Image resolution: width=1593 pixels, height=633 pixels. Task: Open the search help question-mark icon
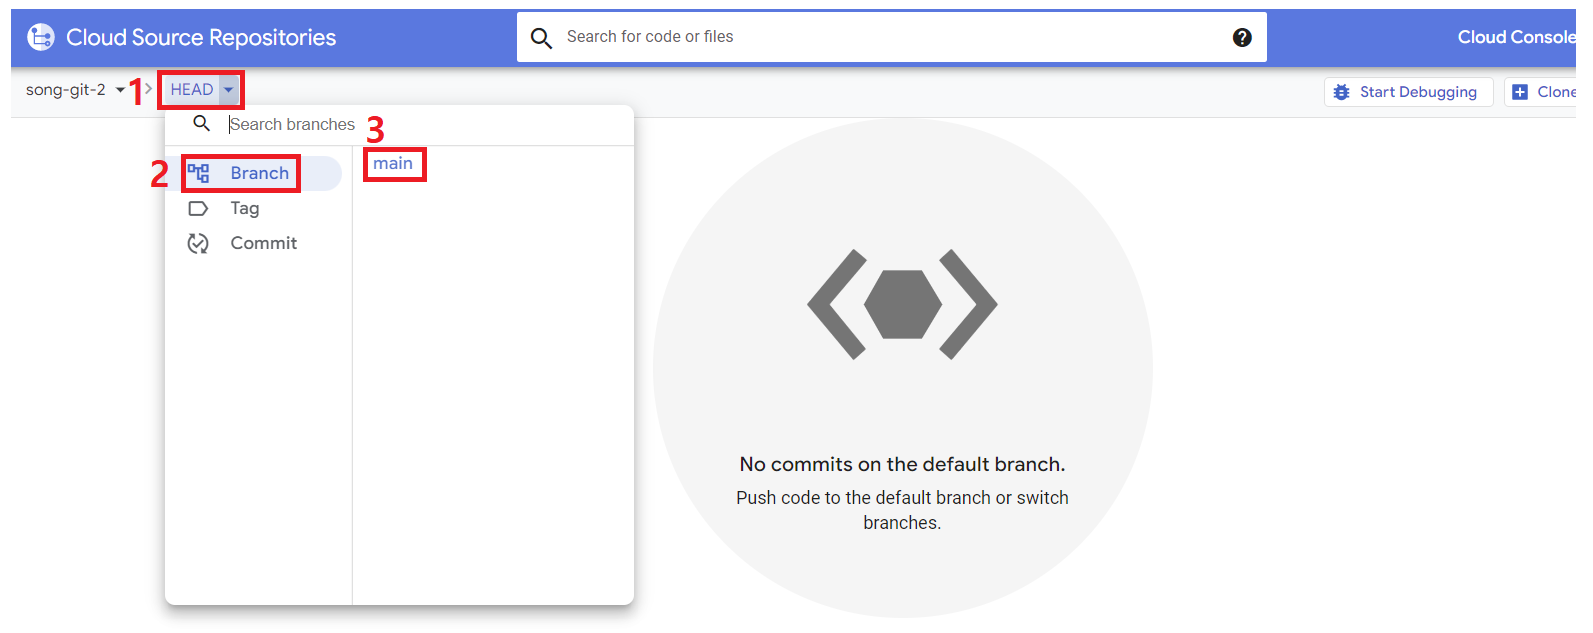point(1242,37)
